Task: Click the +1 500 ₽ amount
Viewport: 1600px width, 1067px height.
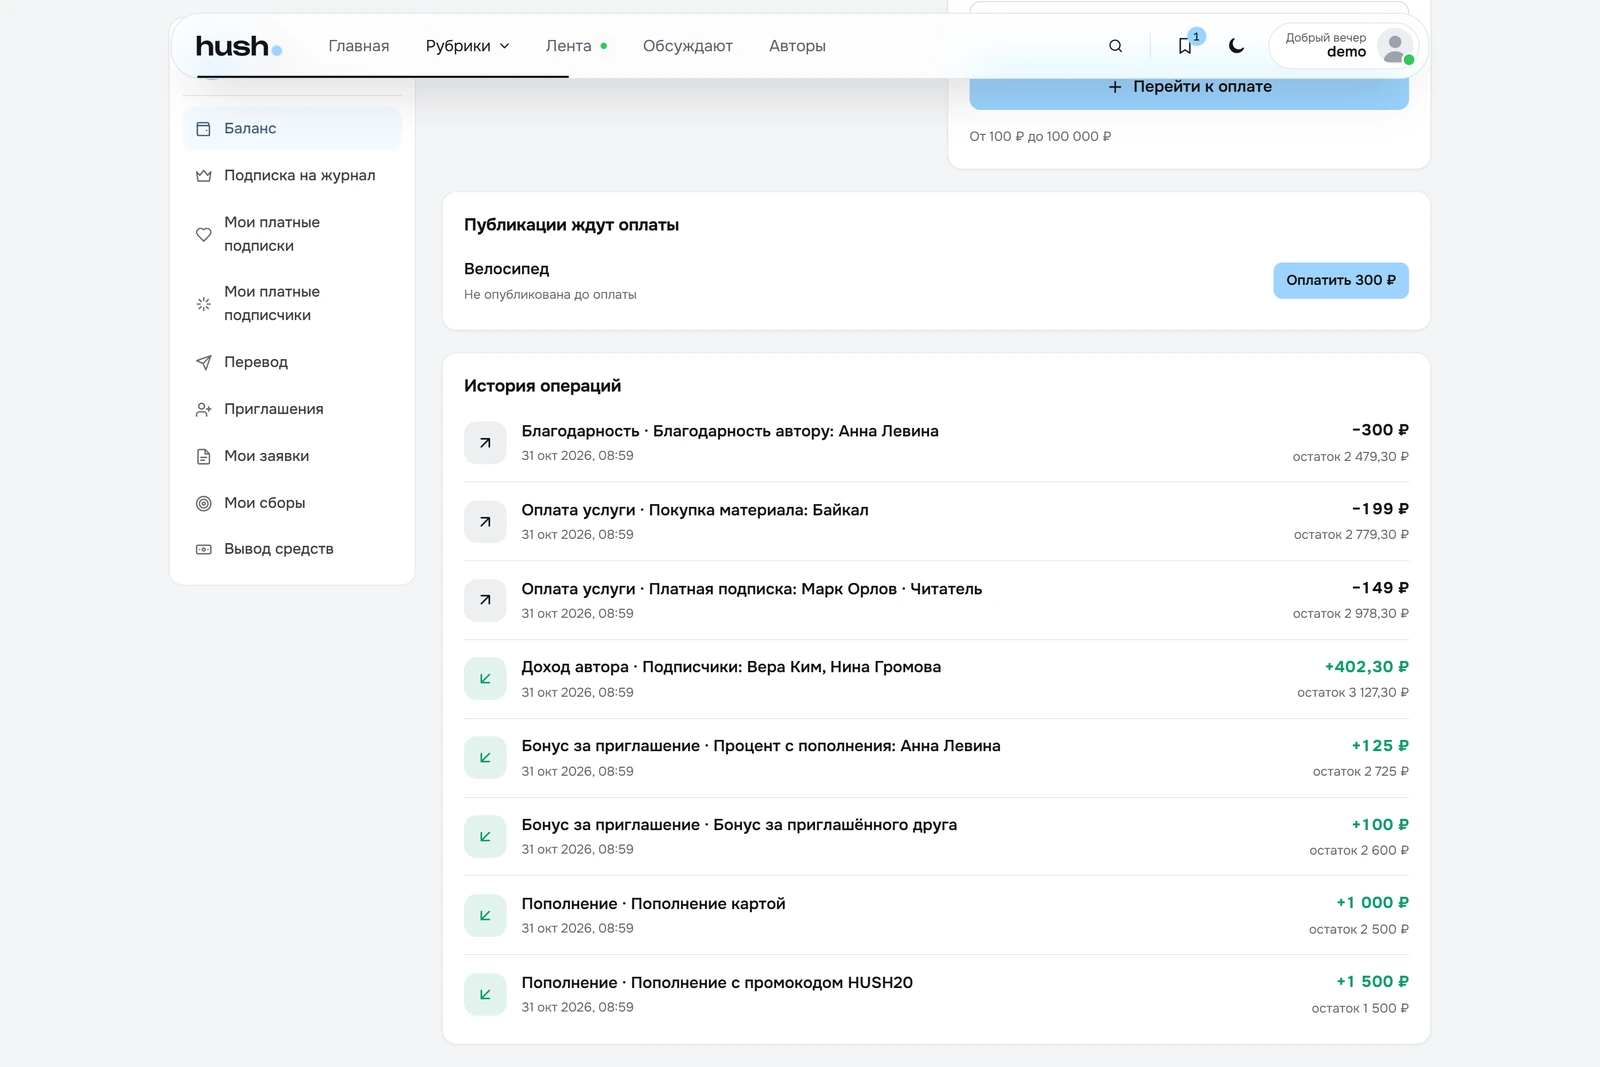Action: point(1372,982)
